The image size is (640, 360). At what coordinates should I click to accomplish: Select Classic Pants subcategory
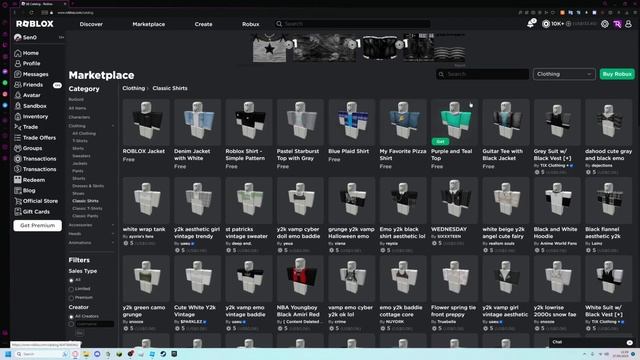(85, 216)
